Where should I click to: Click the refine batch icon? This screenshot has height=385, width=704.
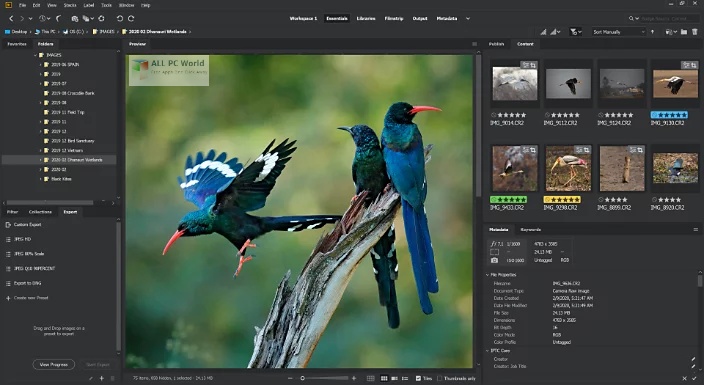pos(87,18)
